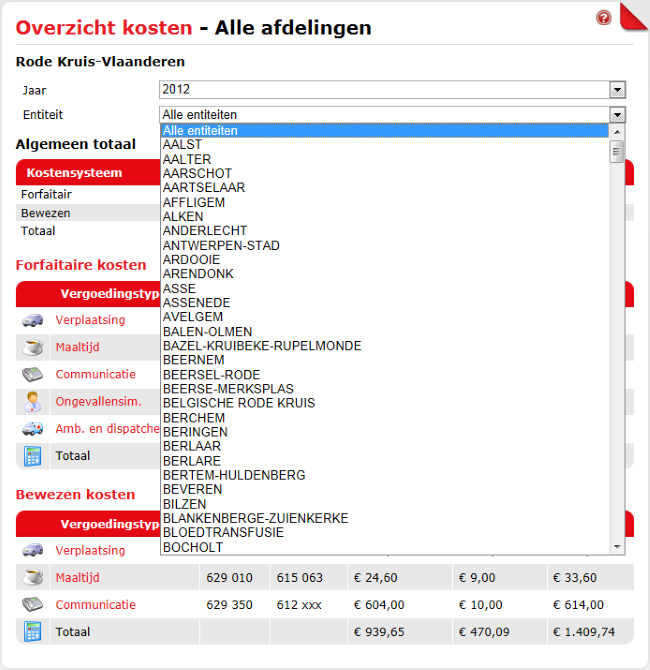Choose AFFLIGEM in the list
This screenshot has height=670, width=650.
tap(385, 202)
